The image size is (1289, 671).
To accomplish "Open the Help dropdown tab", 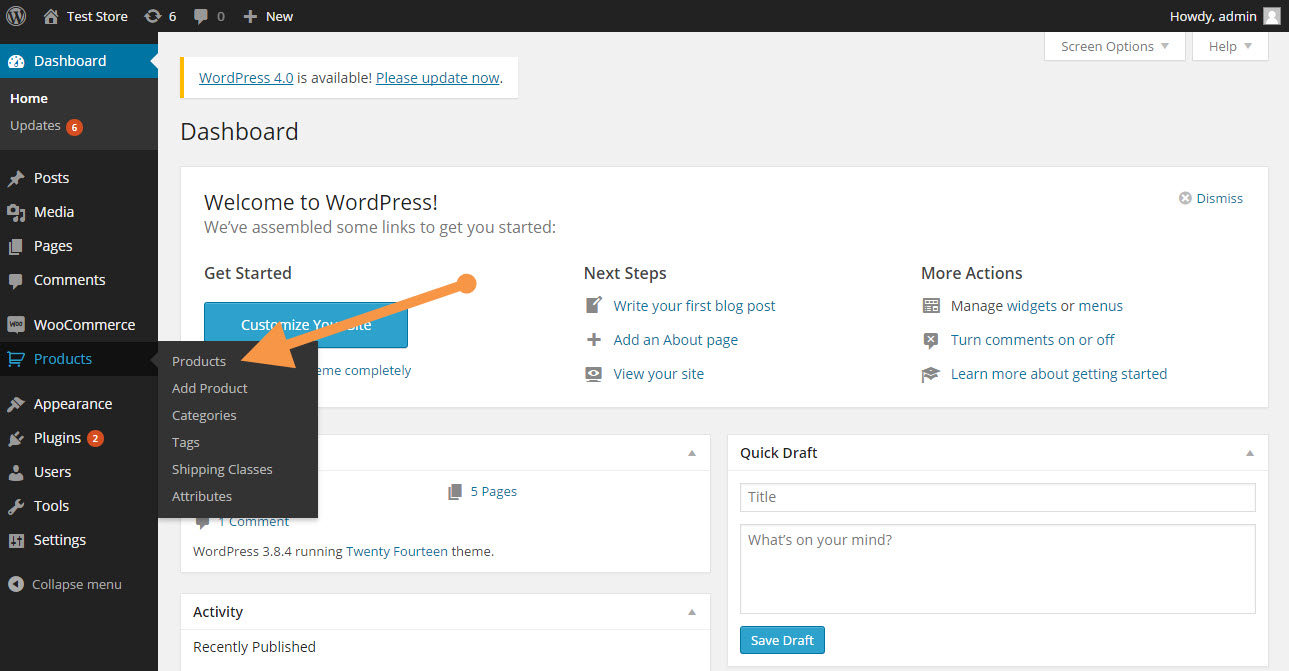I will [x=1230, y=46].
